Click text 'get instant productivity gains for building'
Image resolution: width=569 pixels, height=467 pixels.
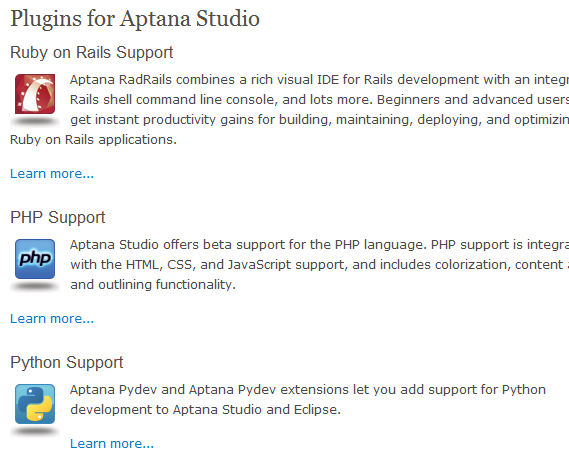pos(201,120)
